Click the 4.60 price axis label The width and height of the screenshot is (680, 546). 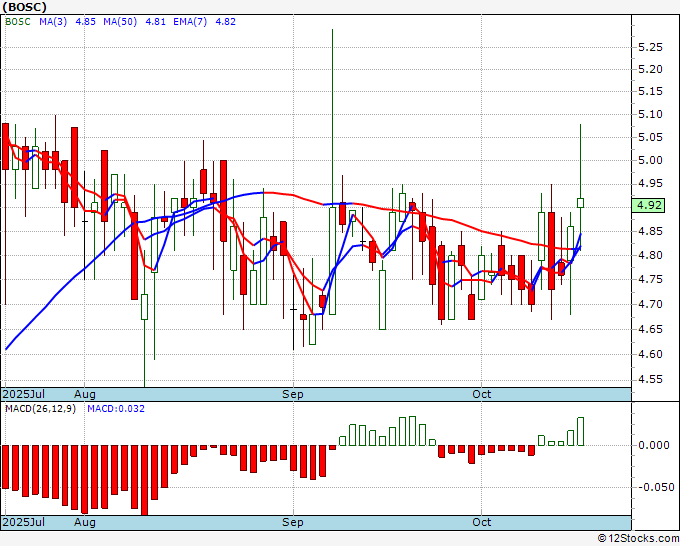click(651, 354)
